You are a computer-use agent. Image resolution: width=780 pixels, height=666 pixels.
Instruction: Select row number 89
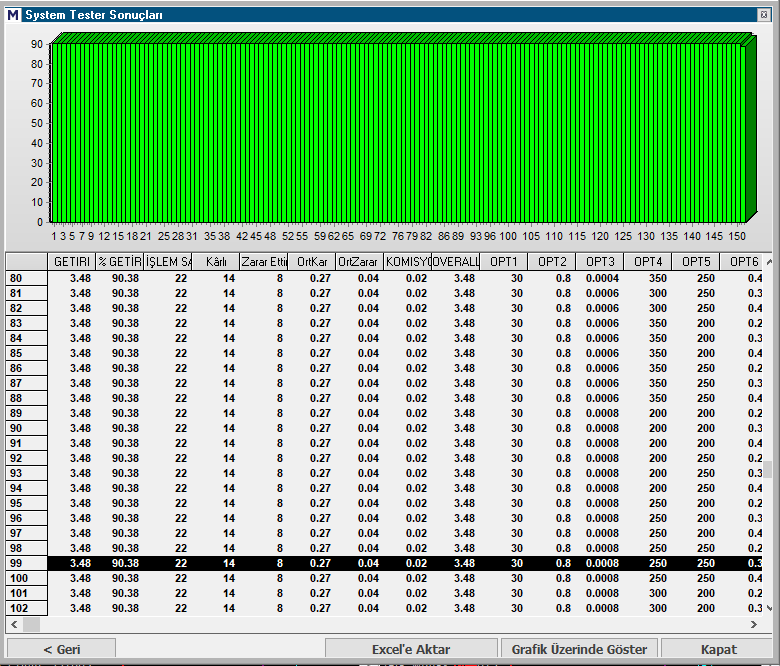(x=26, y=413)
